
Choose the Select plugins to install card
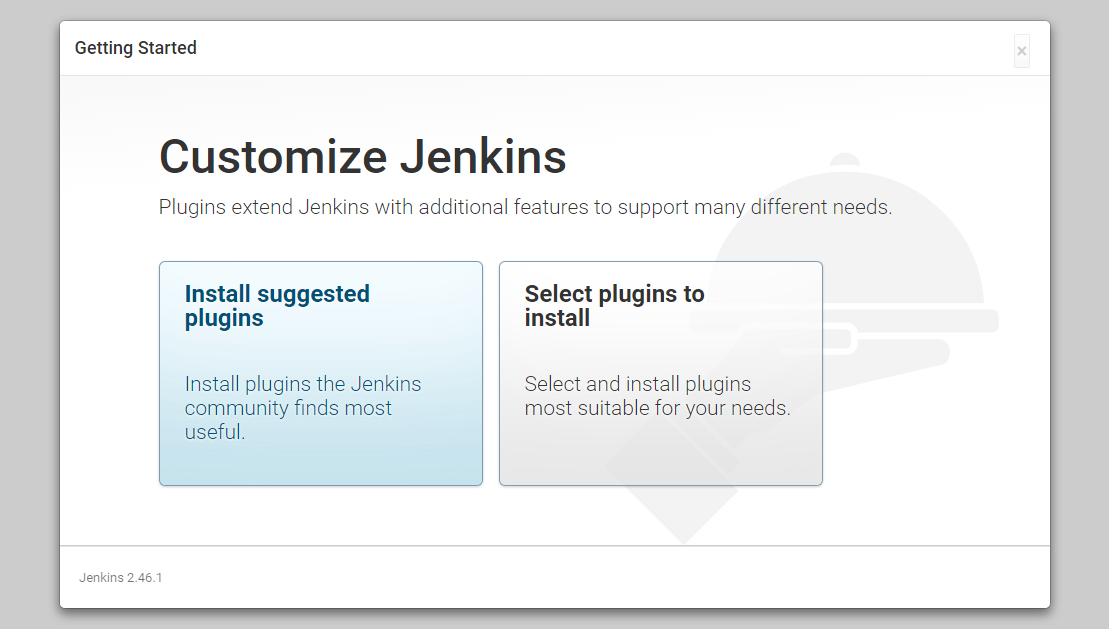pos(661,374)
